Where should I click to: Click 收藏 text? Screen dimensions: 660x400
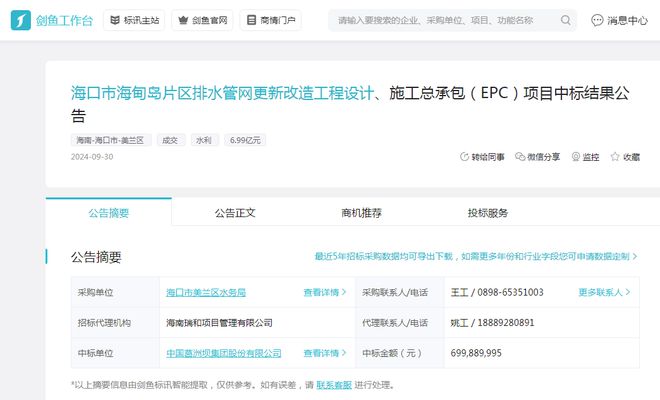(631, 157)
